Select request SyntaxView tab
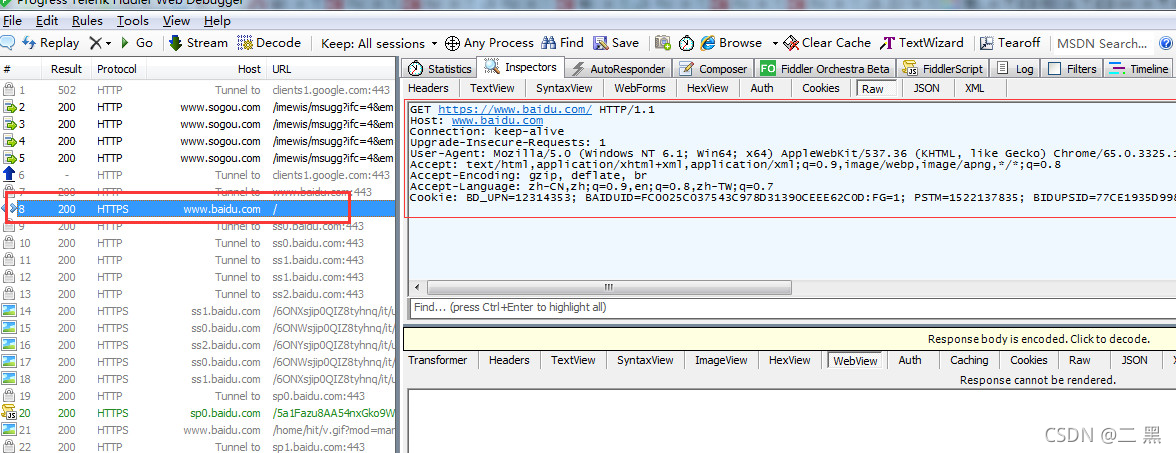Viewport: 1176px width, 453px height. coord(564,88)
